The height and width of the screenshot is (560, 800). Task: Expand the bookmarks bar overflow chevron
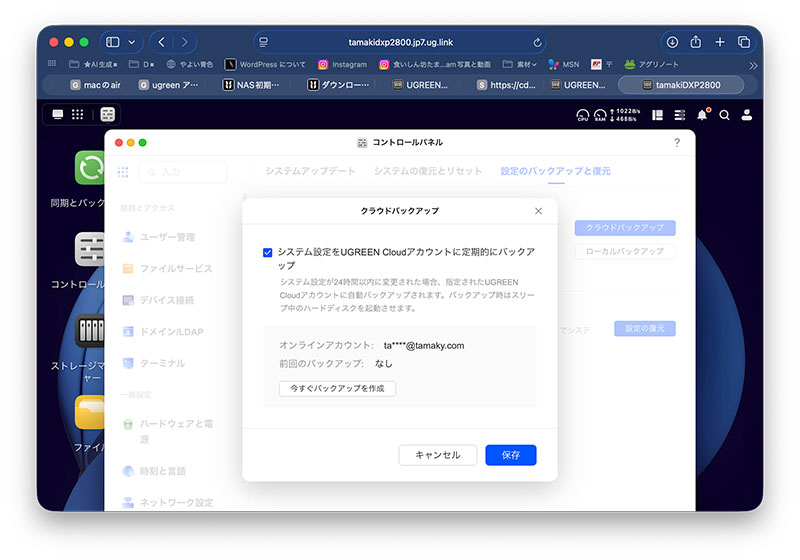click(x=753, y=65)
